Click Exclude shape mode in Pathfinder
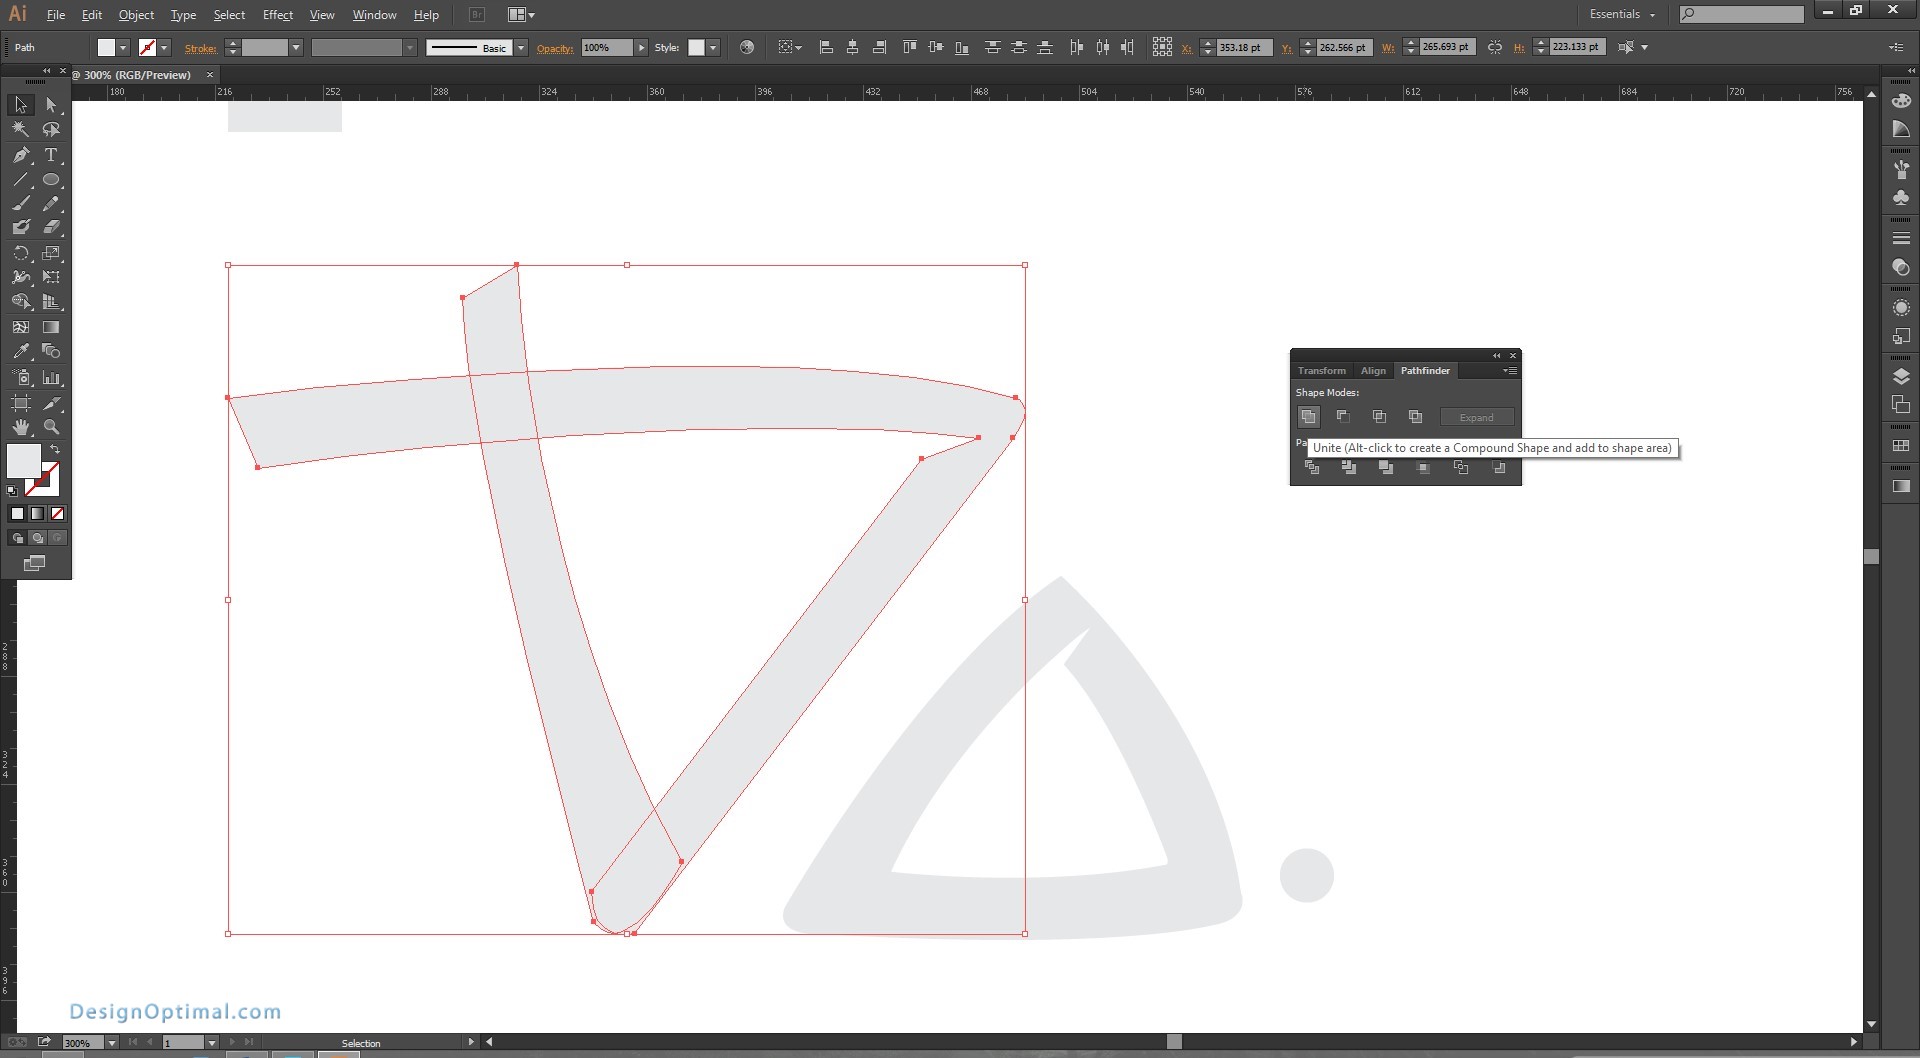1920x1058 pixels. [1415, 417]
